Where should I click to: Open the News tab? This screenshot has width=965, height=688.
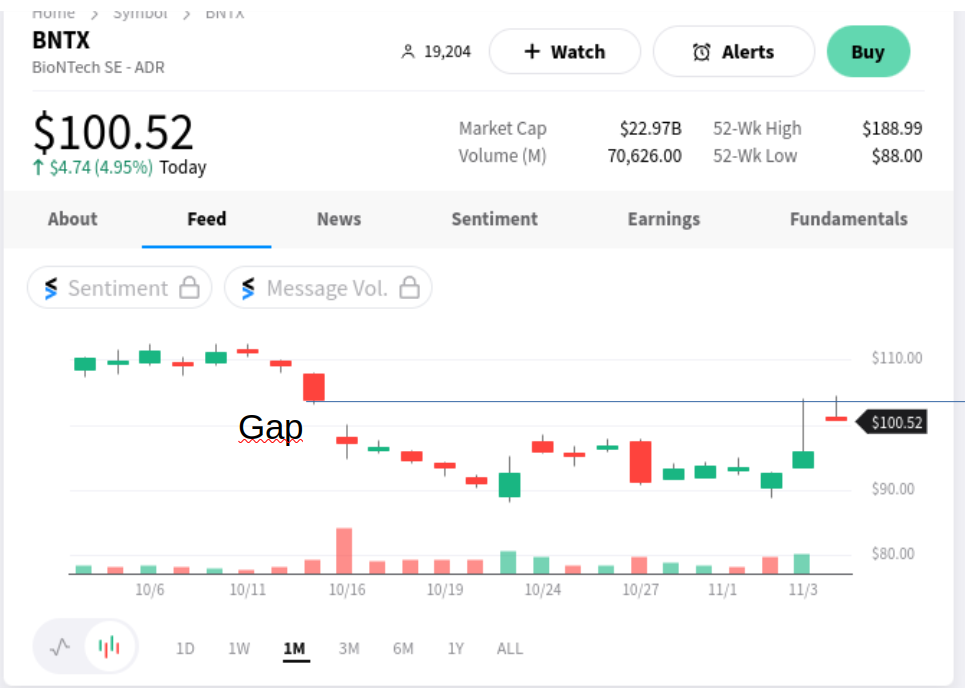(x=339, y=219)
